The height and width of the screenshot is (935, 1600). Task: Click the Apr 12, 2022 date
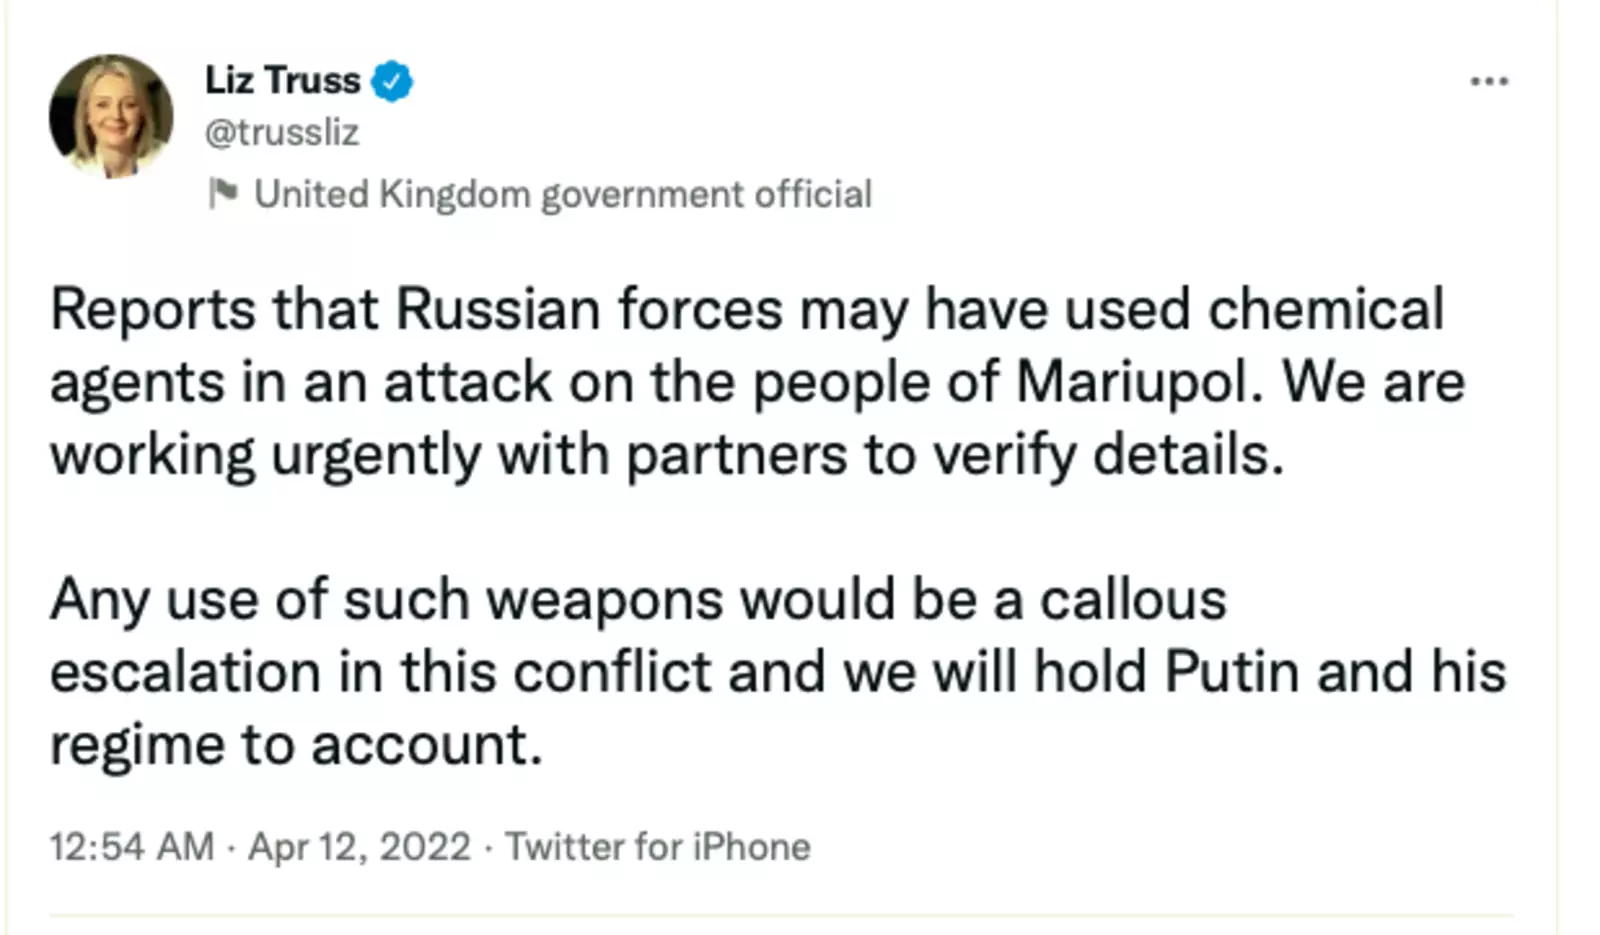click(359, 847)
